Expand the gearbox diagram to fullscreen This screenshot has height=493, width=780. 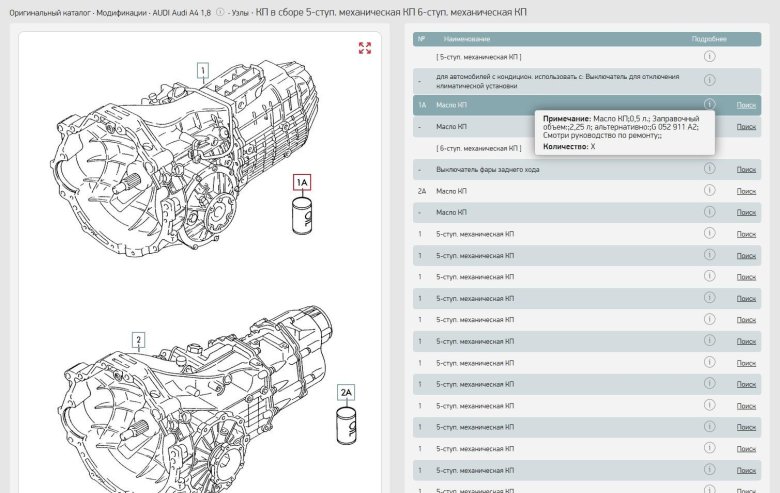(x=365, y=48)
